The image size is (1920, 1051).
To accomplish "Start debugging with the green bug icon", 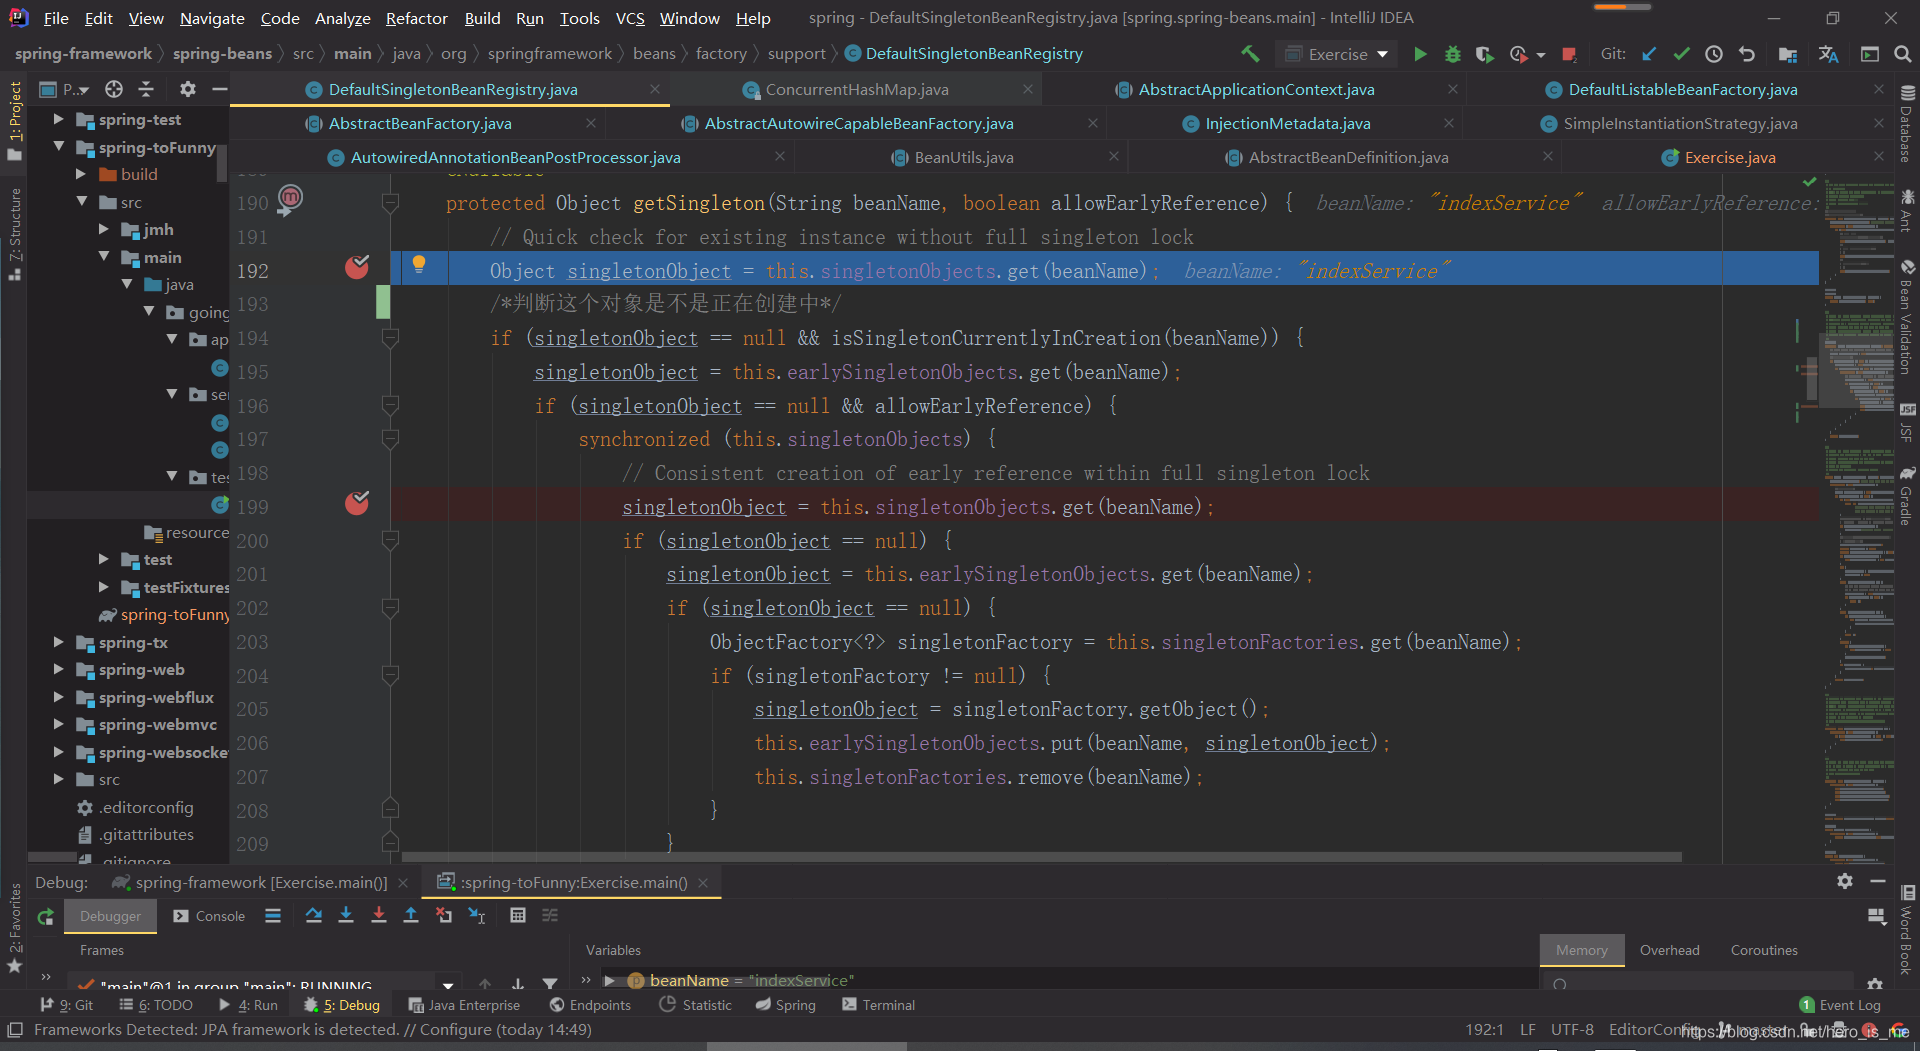I will tap(1453, 54).
